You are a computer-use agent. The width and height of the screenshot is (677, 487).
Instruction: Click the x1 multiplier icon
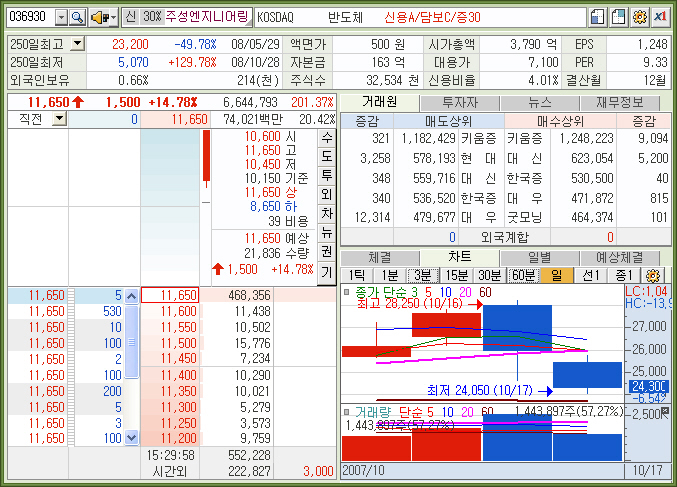coord(661,17)
